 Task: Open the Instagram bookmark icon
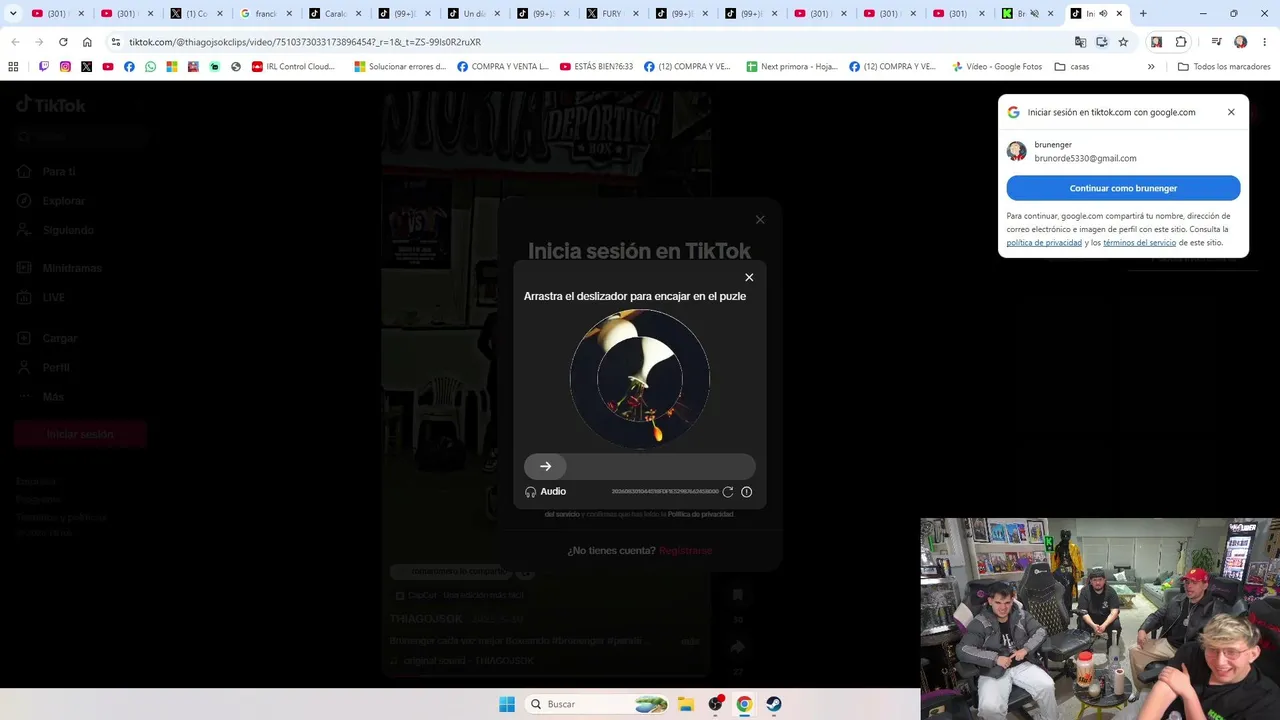point(65,67)
